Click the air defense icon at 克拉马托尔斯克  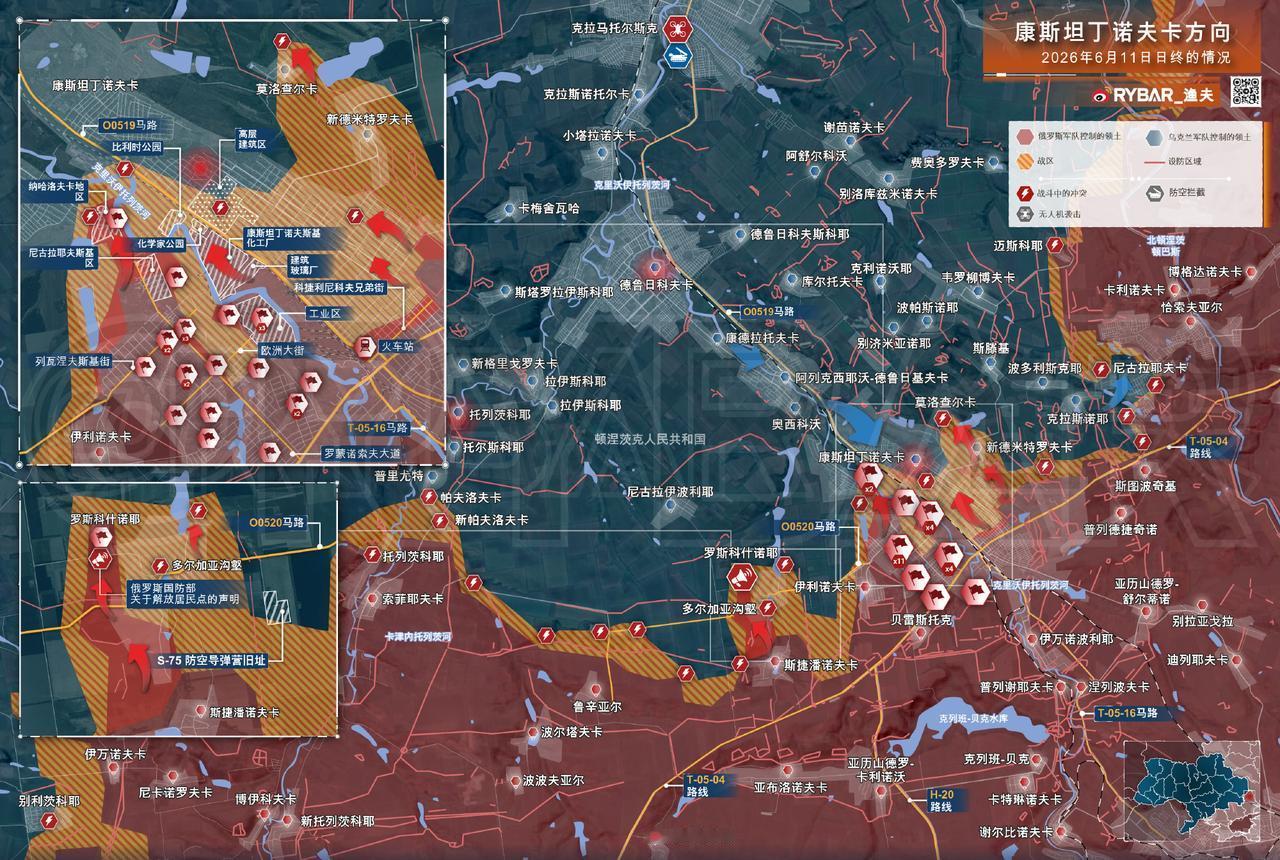pyautogui.click(x=676, y=57)
